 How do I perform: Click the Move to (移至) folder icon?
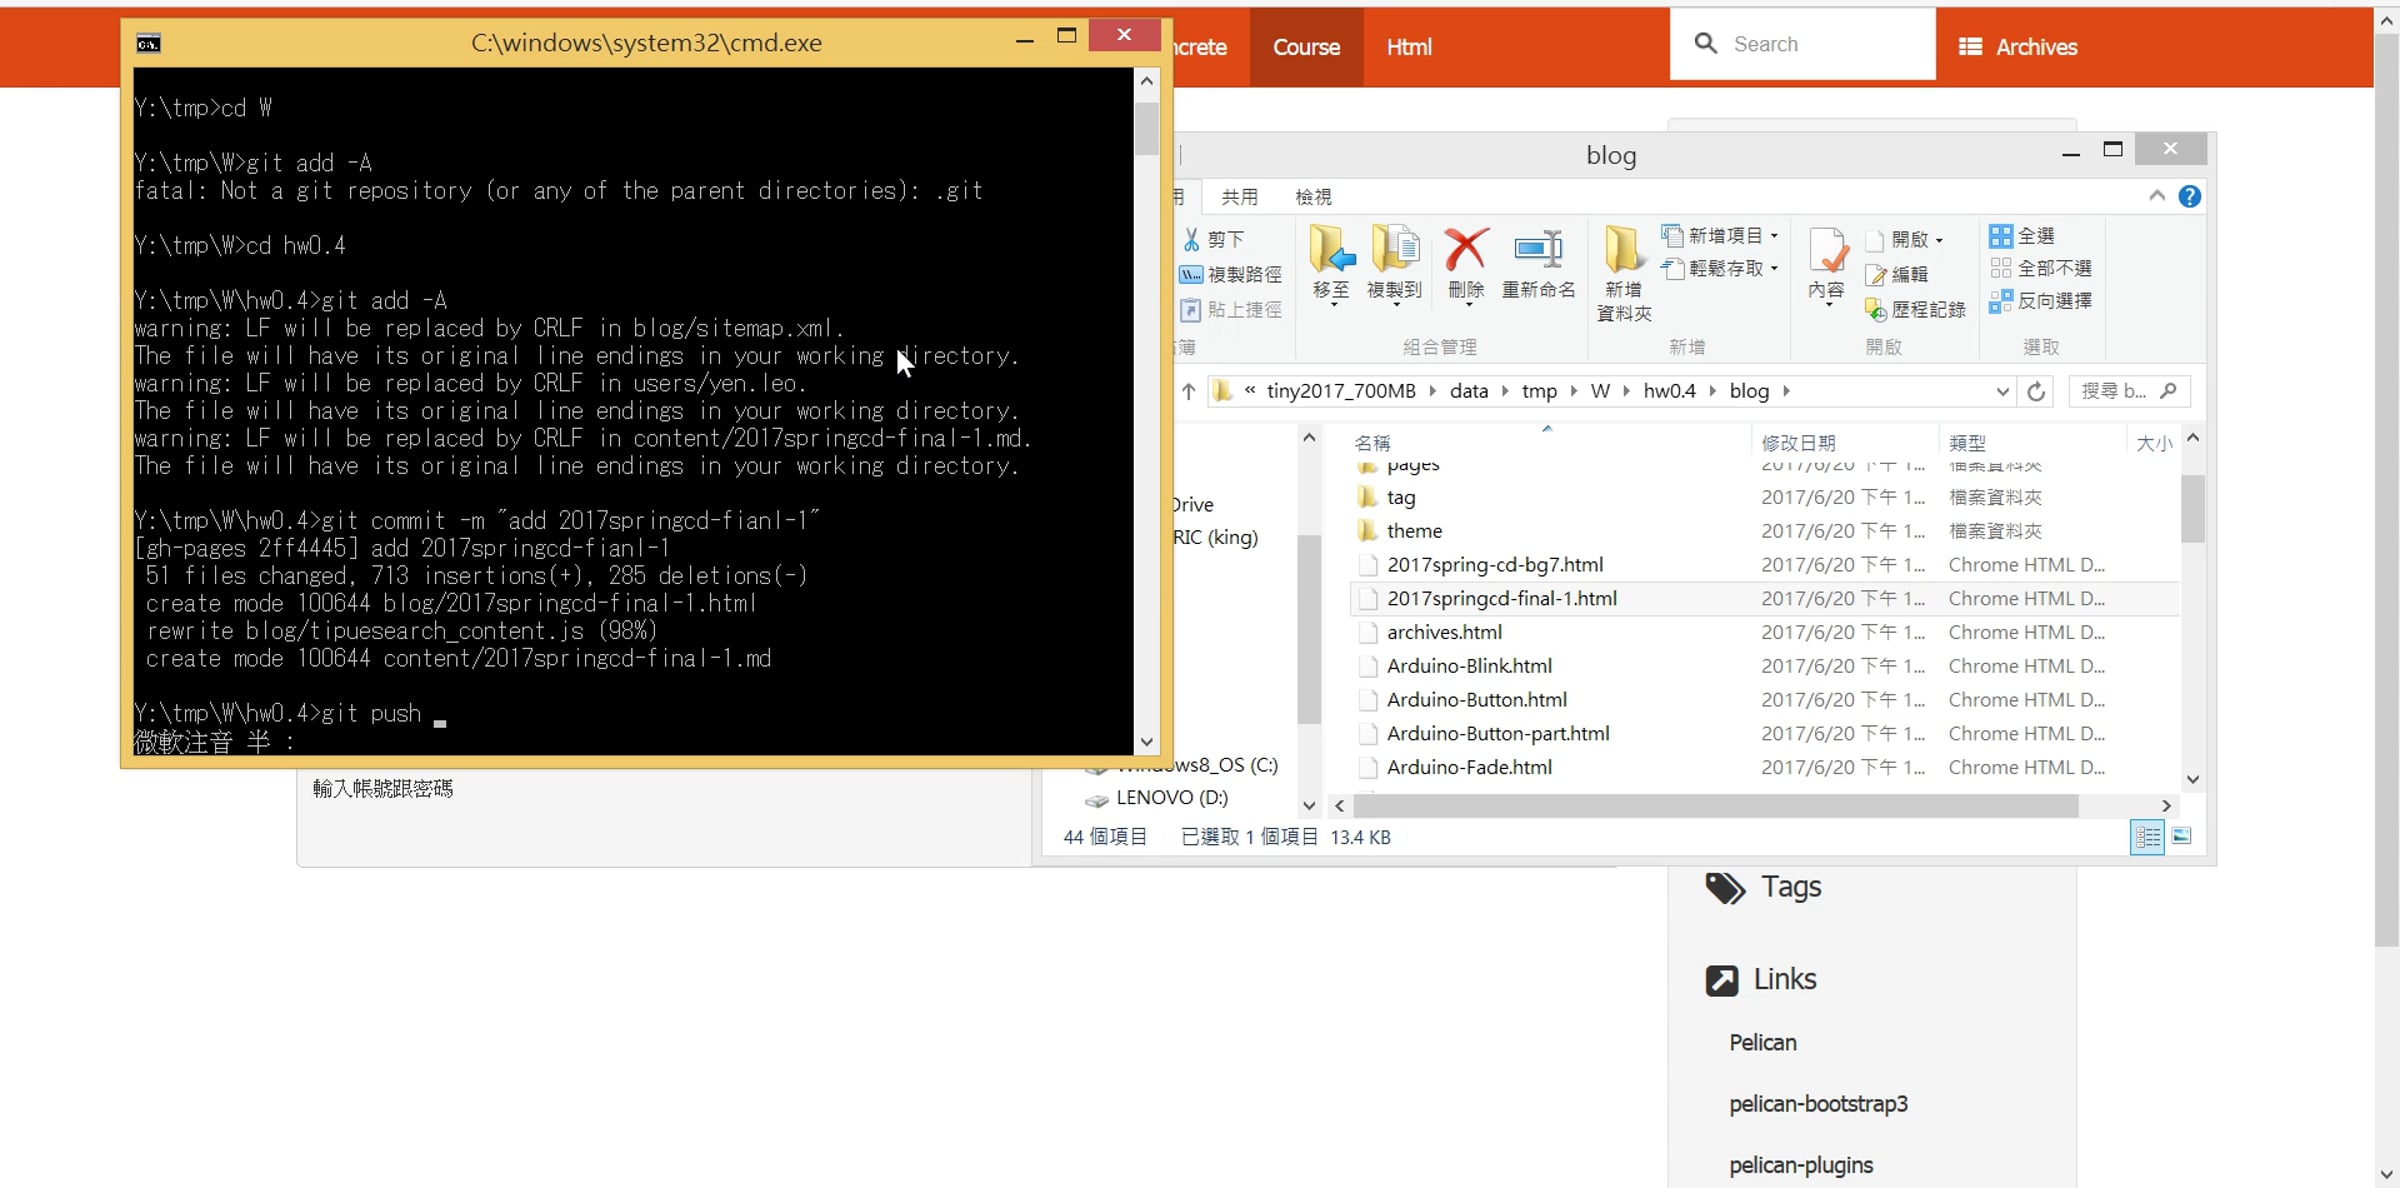1331,249
